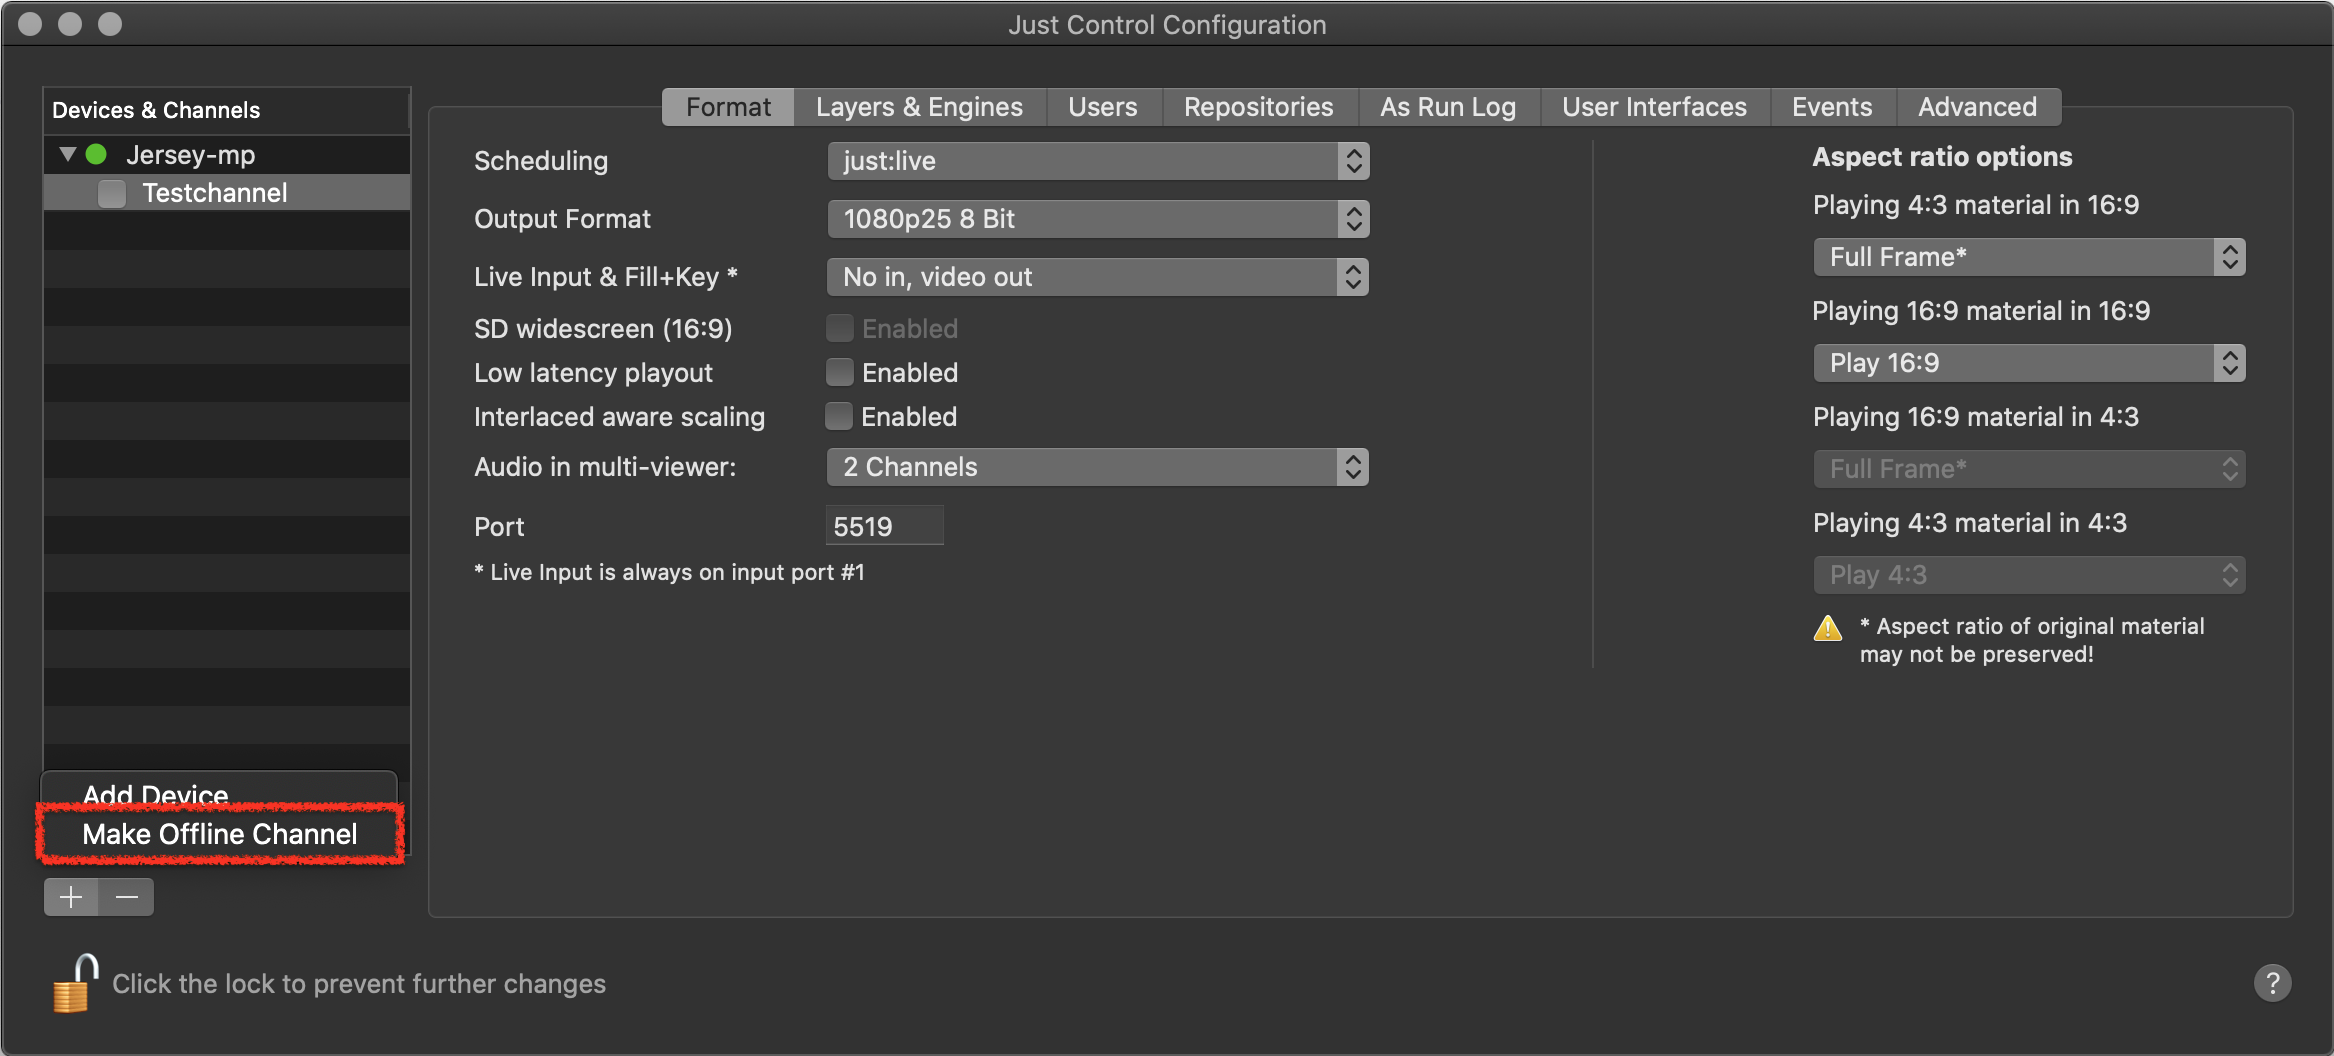
Task: Switch to the Events tab
Action: coord(1832,107)
